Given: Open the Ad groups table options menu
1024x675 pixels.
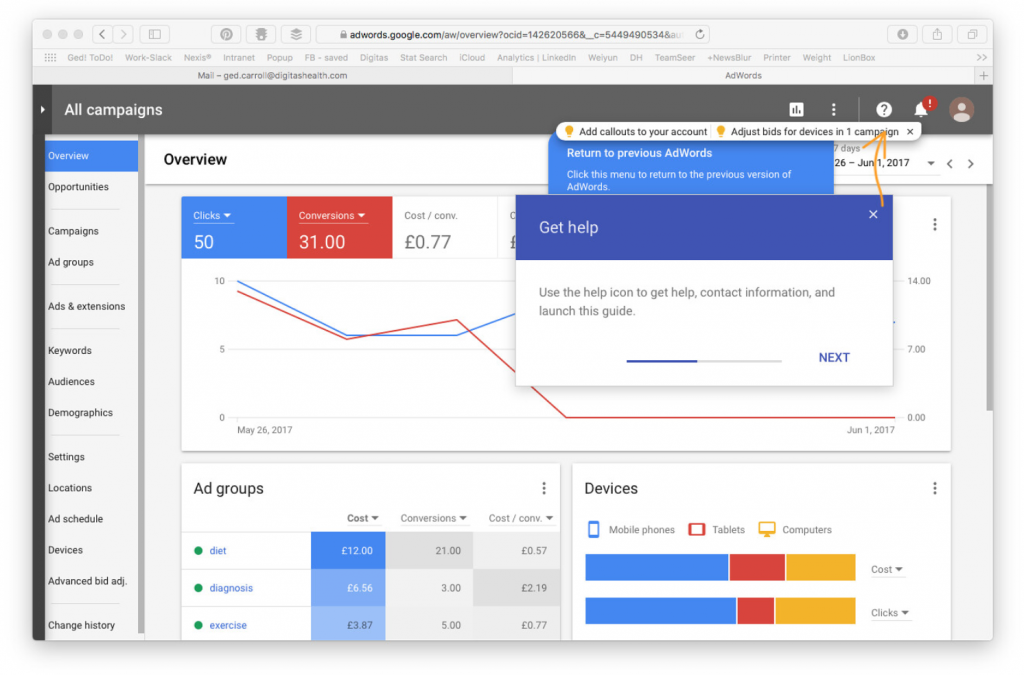Looking at the screenshot, I should pyautogui.click(x=543, y=487).
